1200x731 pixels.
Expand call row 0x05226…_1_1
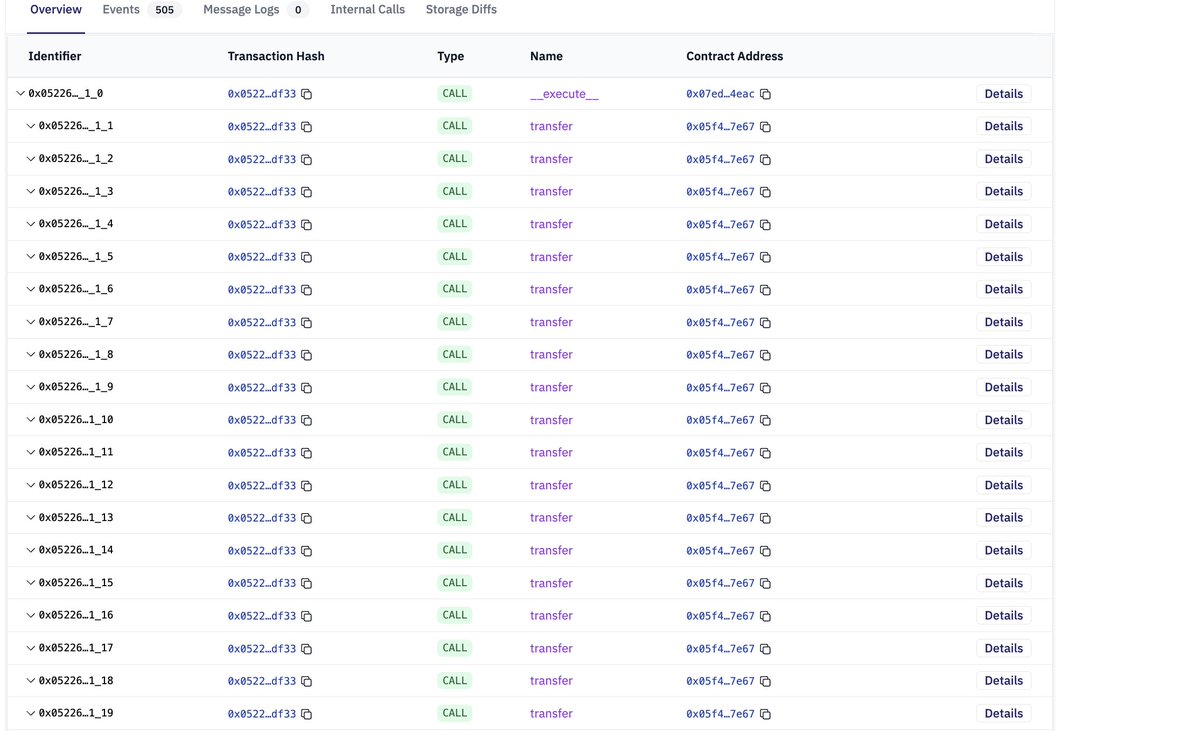click(x=31, y=126)
